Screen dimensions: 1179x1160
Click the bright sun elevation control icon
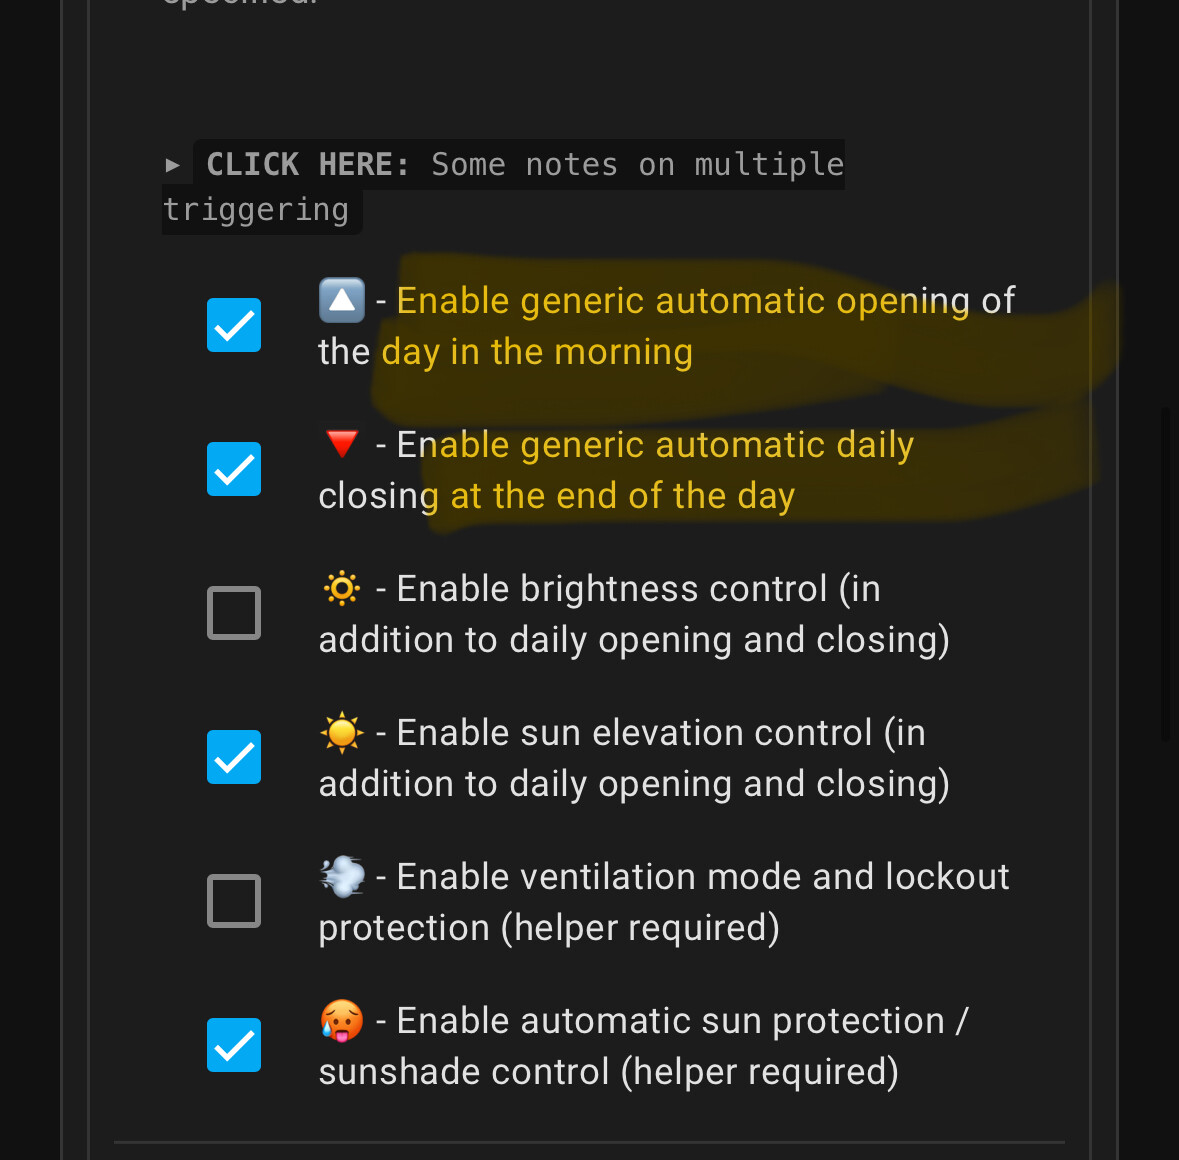340,731
